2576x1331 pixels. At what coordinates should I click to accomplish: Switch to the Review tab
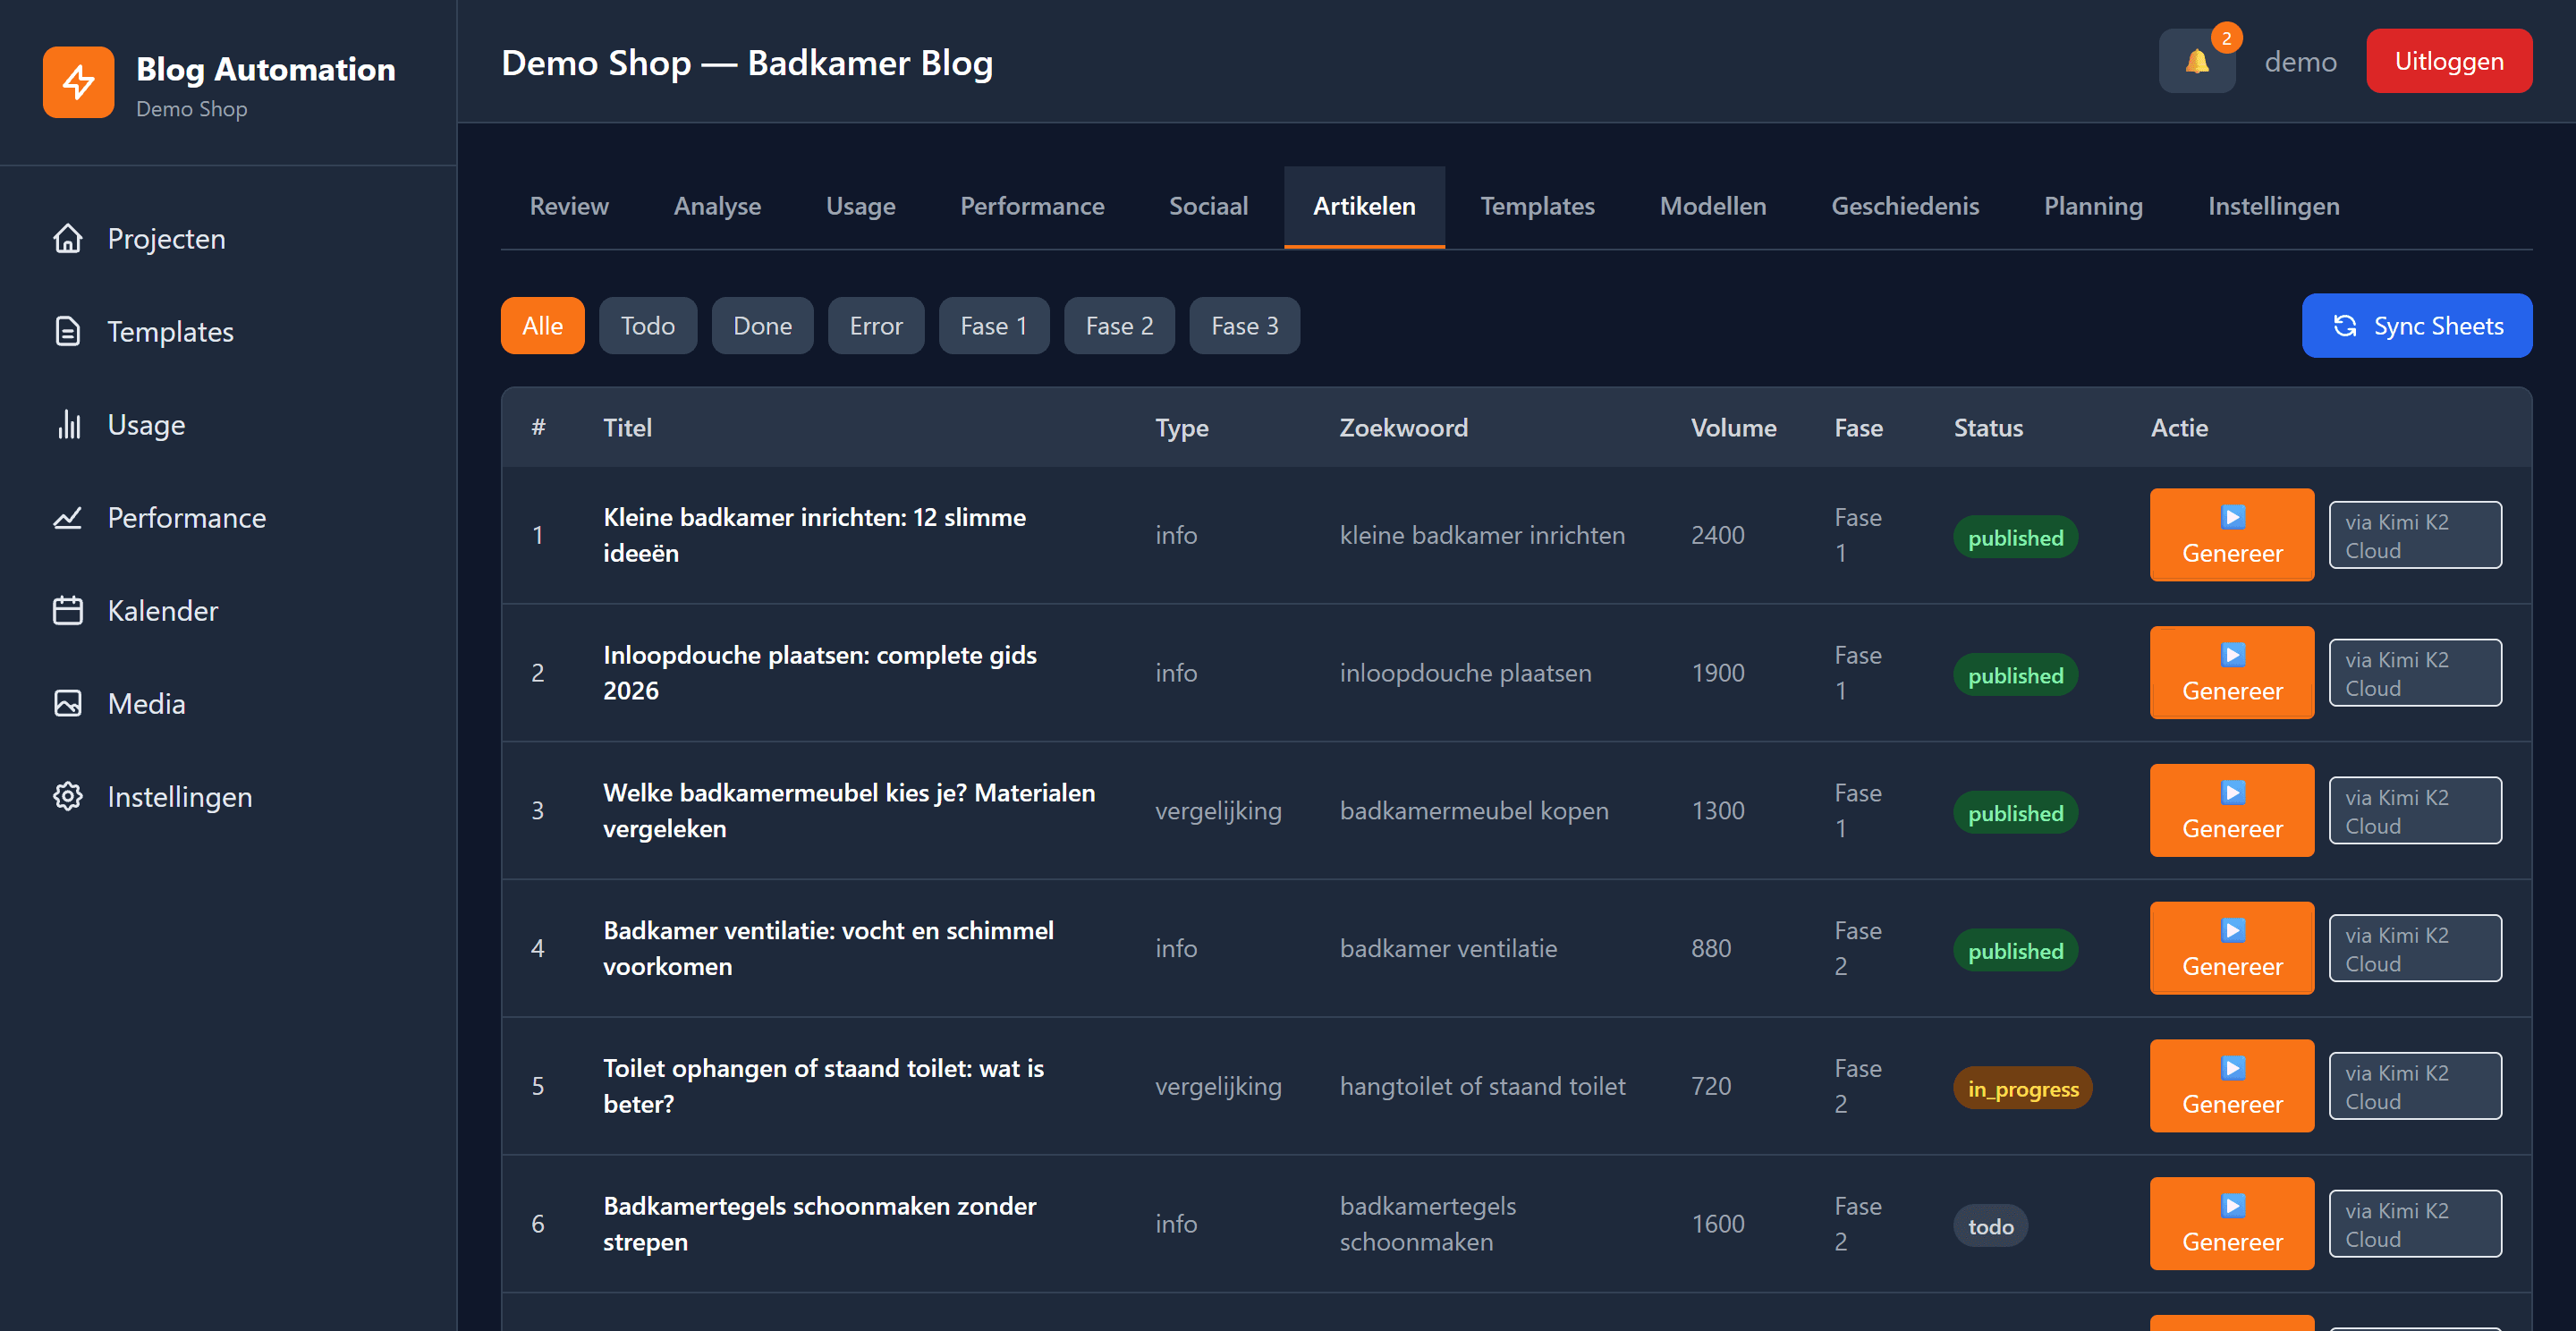569,207
